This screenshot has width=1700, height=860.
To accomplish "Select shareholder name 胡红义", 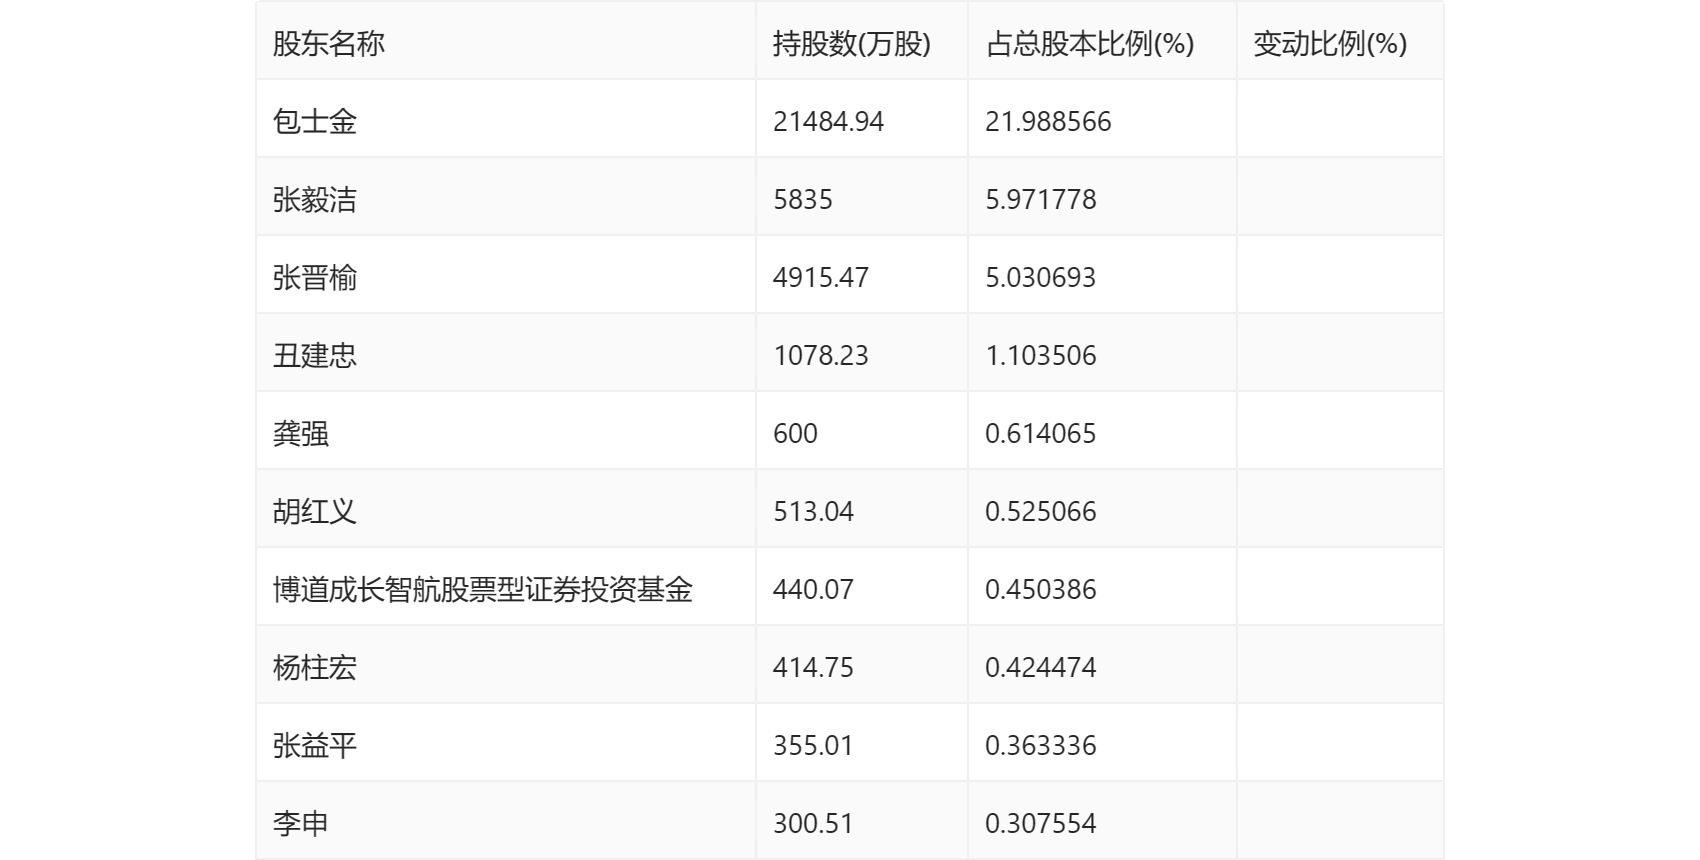I will click(x=315, y=511).
